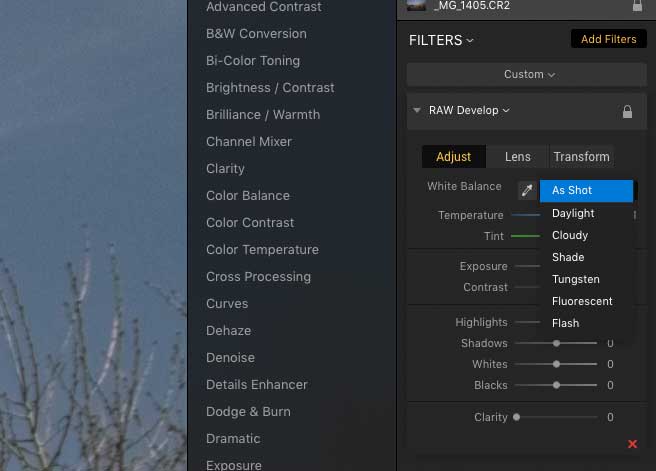Image resolution: width=656 pixels, height=471 pixels.
Task: Click the Whites value field
Action: click(x=610, y=364)
